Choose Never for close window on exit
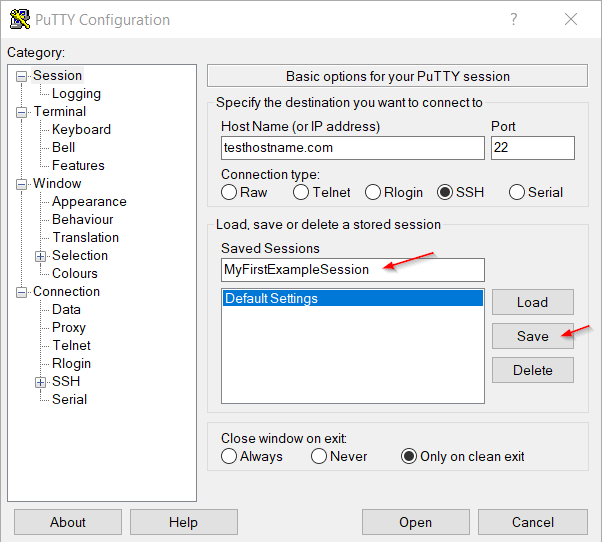Image resolution: width=602 pixels, height=542 pixels. point(319,456)
